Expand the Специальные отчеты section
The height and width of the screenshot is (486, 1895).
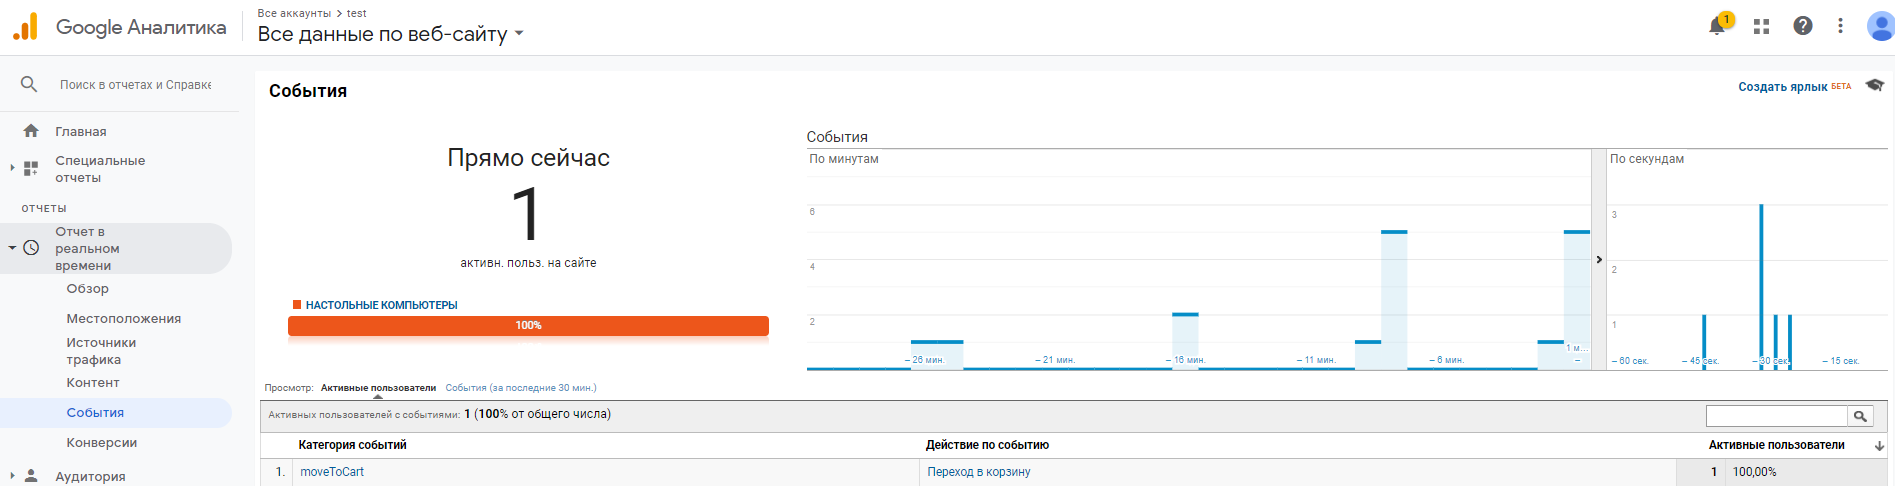tap(12, 168)
